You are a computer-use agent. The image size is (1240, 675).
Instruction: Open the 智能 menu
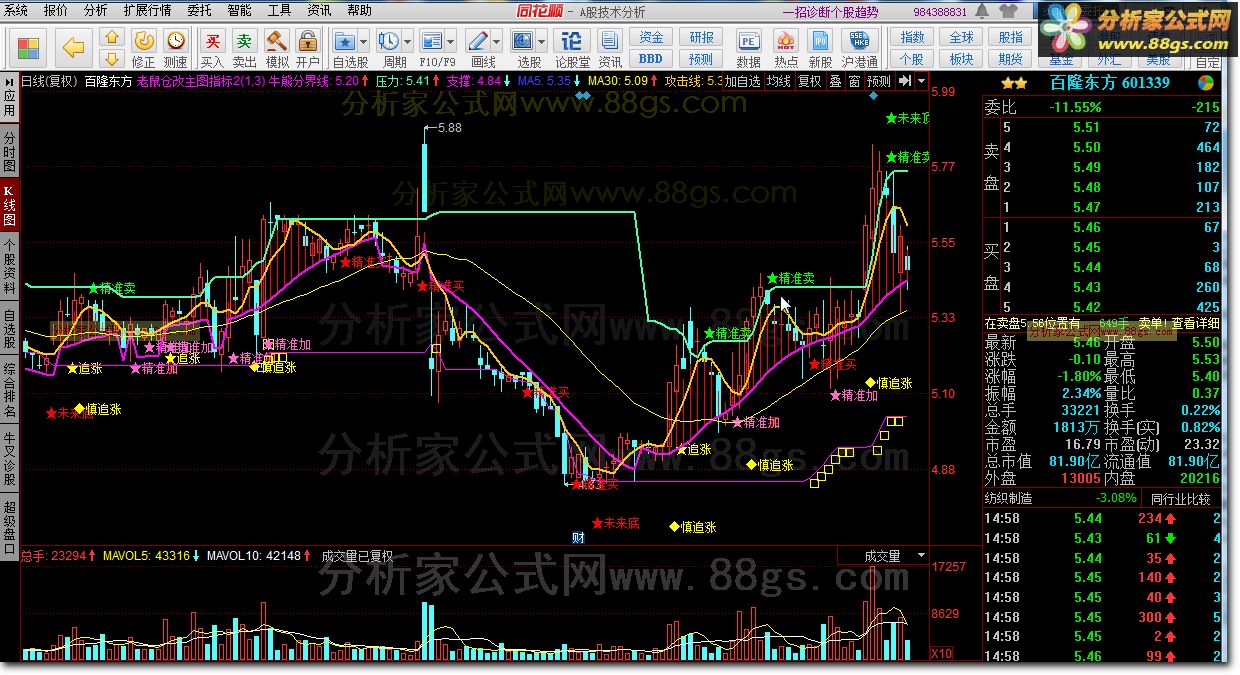(240, 11)
